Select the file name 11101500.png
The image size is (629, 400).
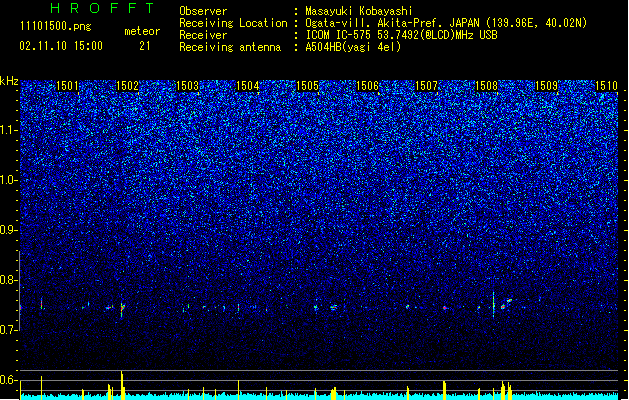click(x=55, y=26)
